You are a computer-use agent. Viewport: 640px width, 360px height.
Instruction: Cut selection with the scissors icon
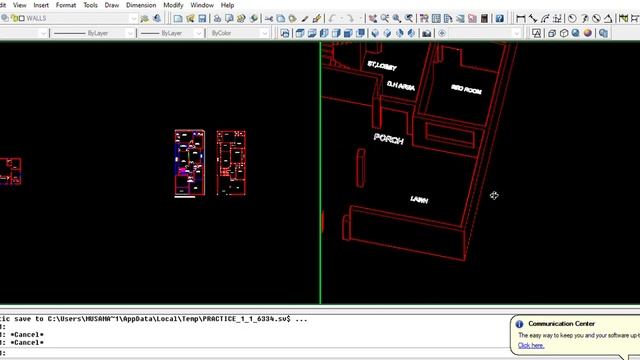[x=269, y=18]
